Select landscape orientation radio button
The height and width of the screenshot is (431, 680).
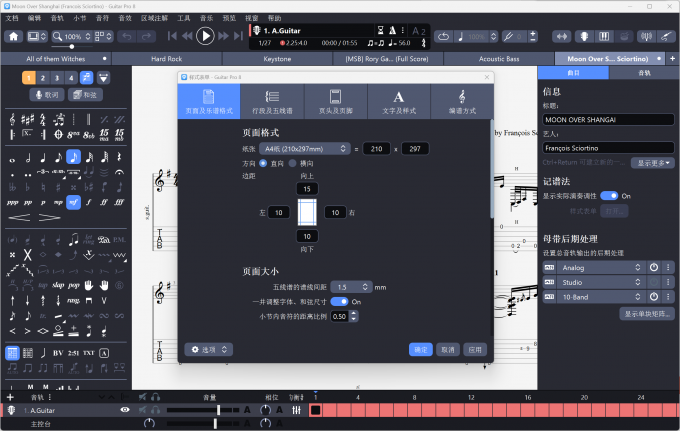click(x=292, y=163)
